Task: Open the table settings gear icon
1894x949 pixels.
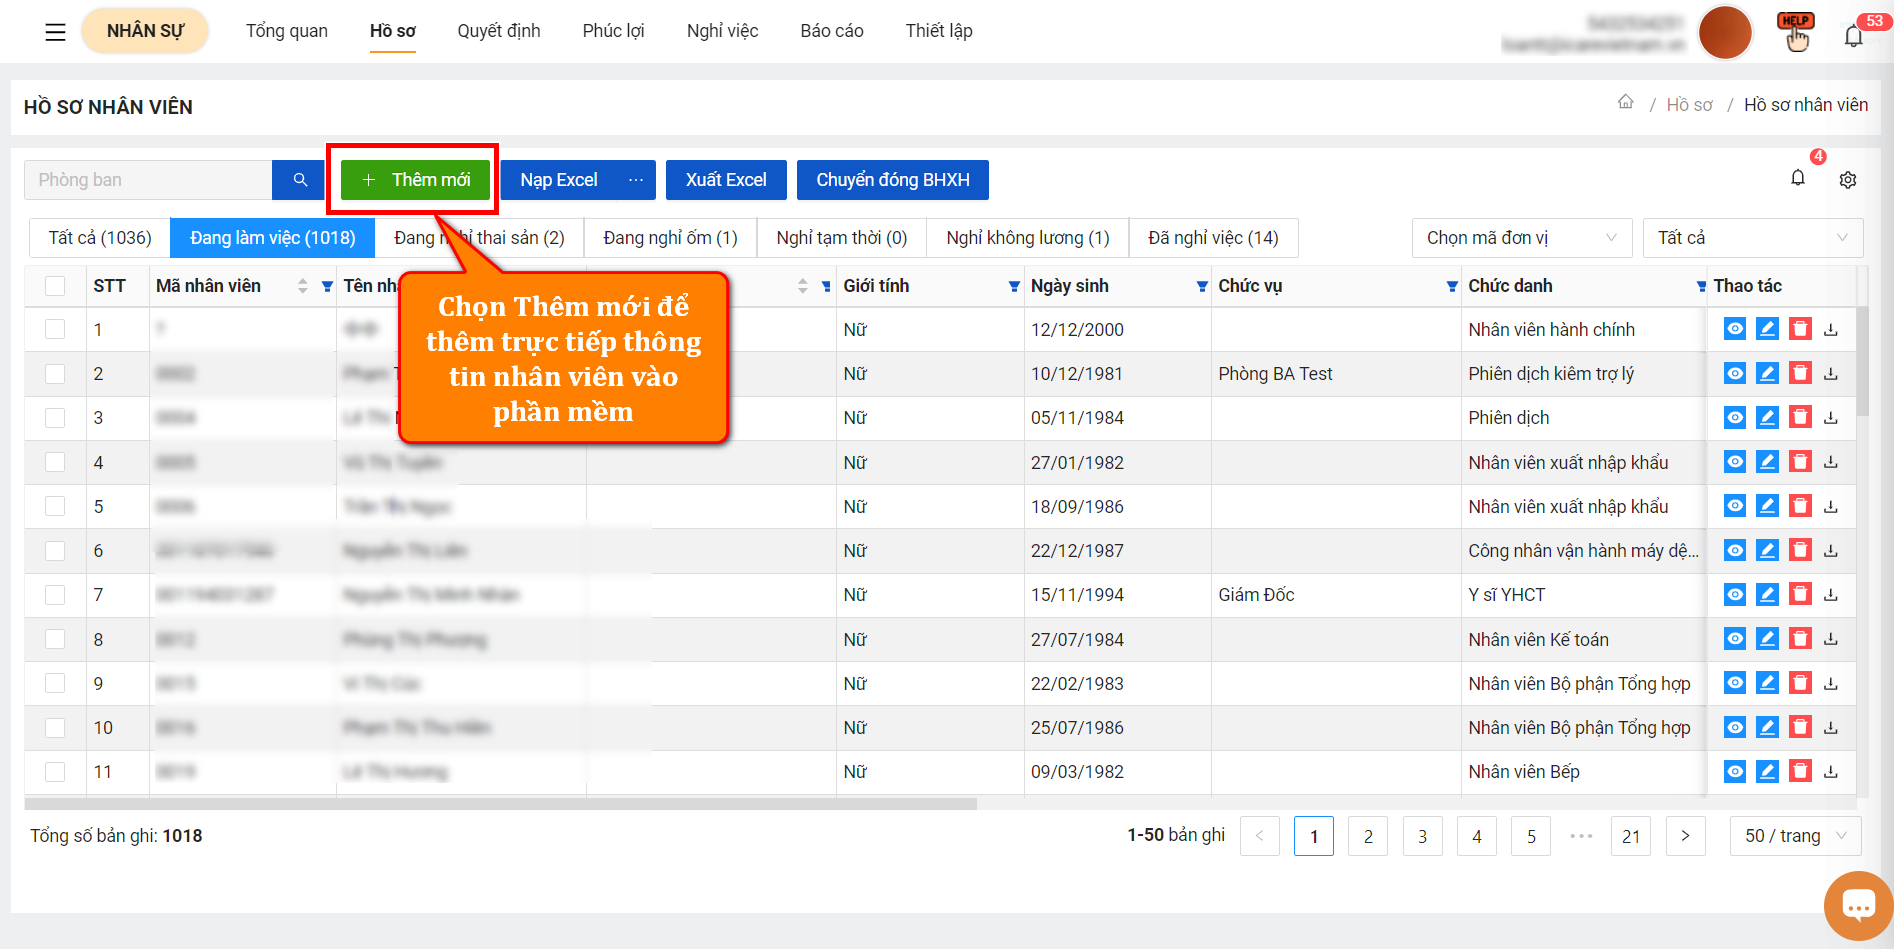Action: [1848, 180]
